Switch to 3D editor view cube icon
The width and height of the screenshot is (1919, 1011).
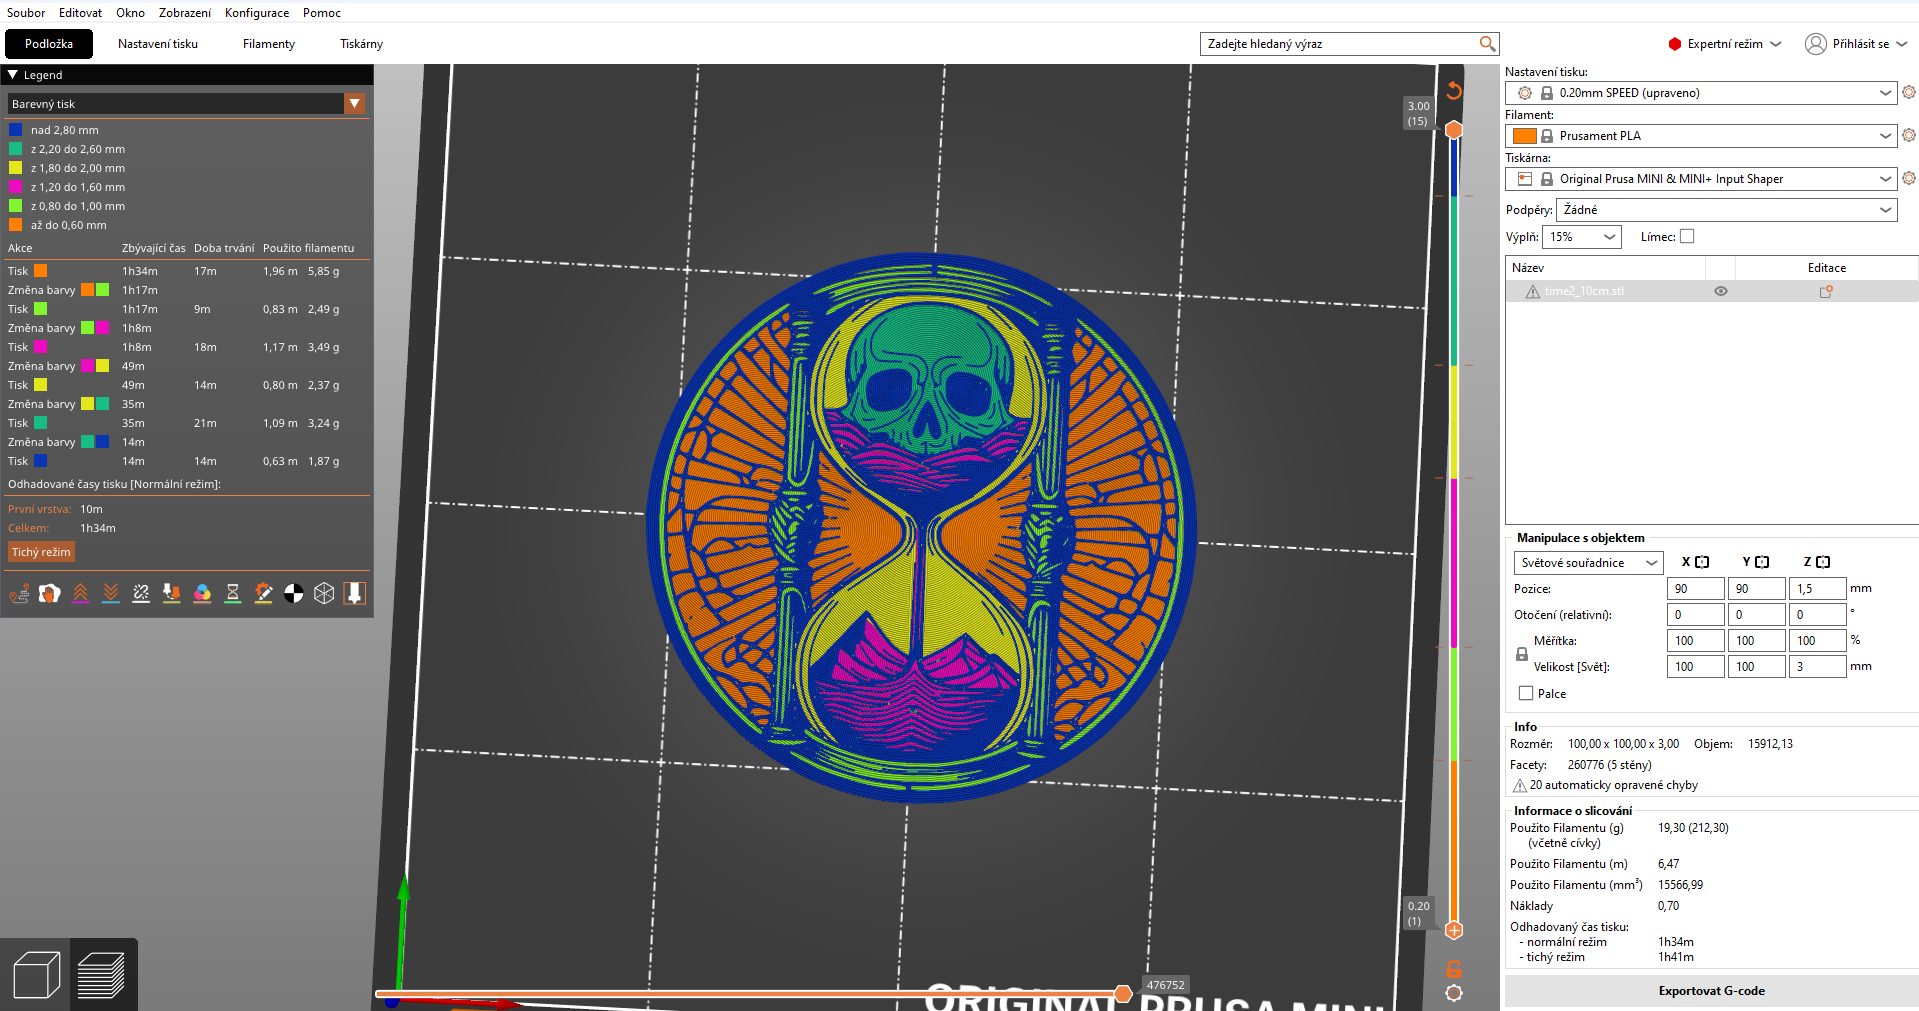pyautogui.click(x=37, y=975)
